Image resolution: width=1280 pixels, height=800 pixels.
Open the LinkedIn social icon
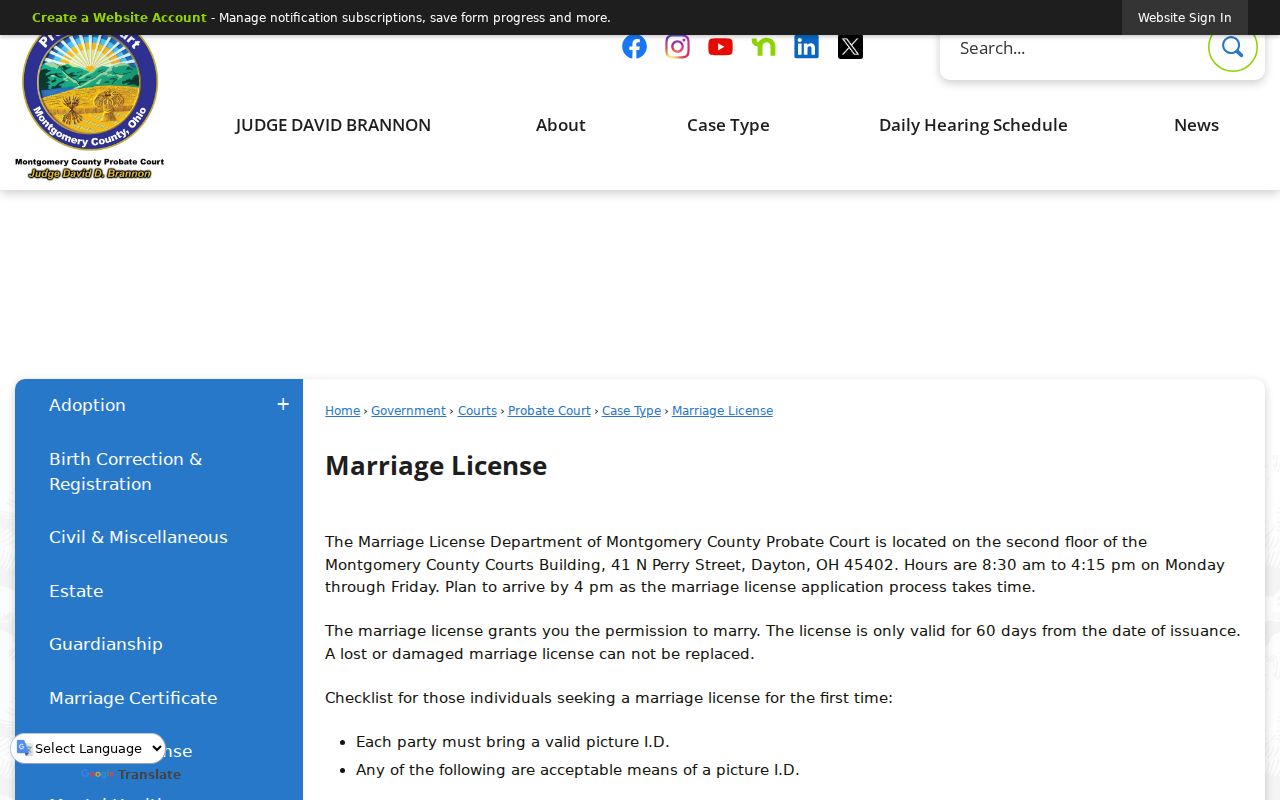[806, 47]
